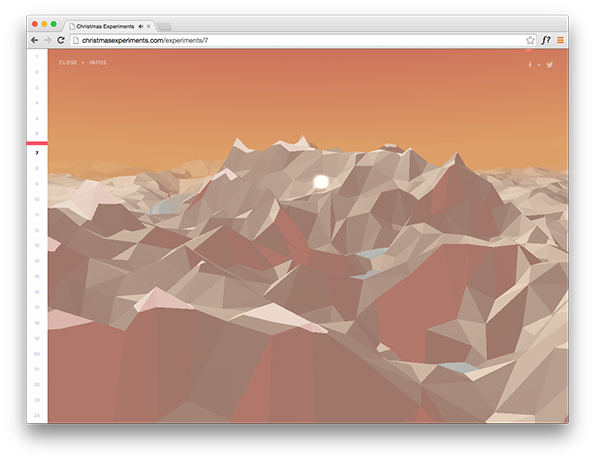595x461 pixels.
Task: Go to experiment day 24
Action: click(37, 415)
